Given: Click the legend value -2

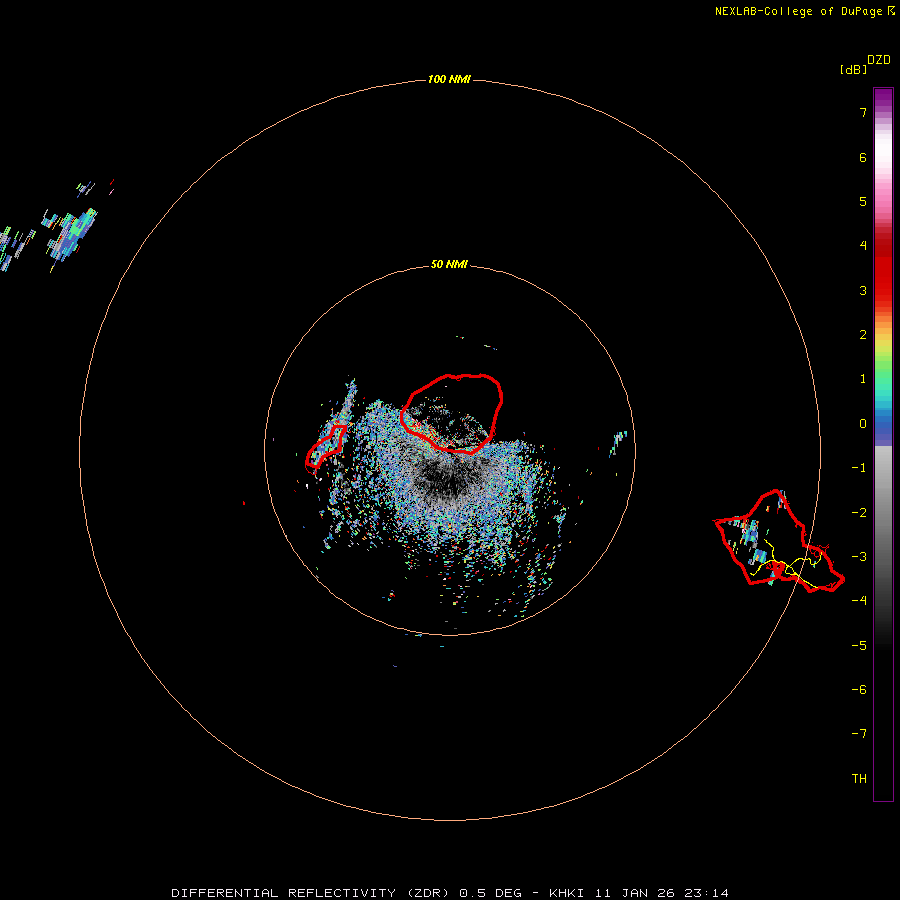Looking at the screenshot, I should [859, 512].
